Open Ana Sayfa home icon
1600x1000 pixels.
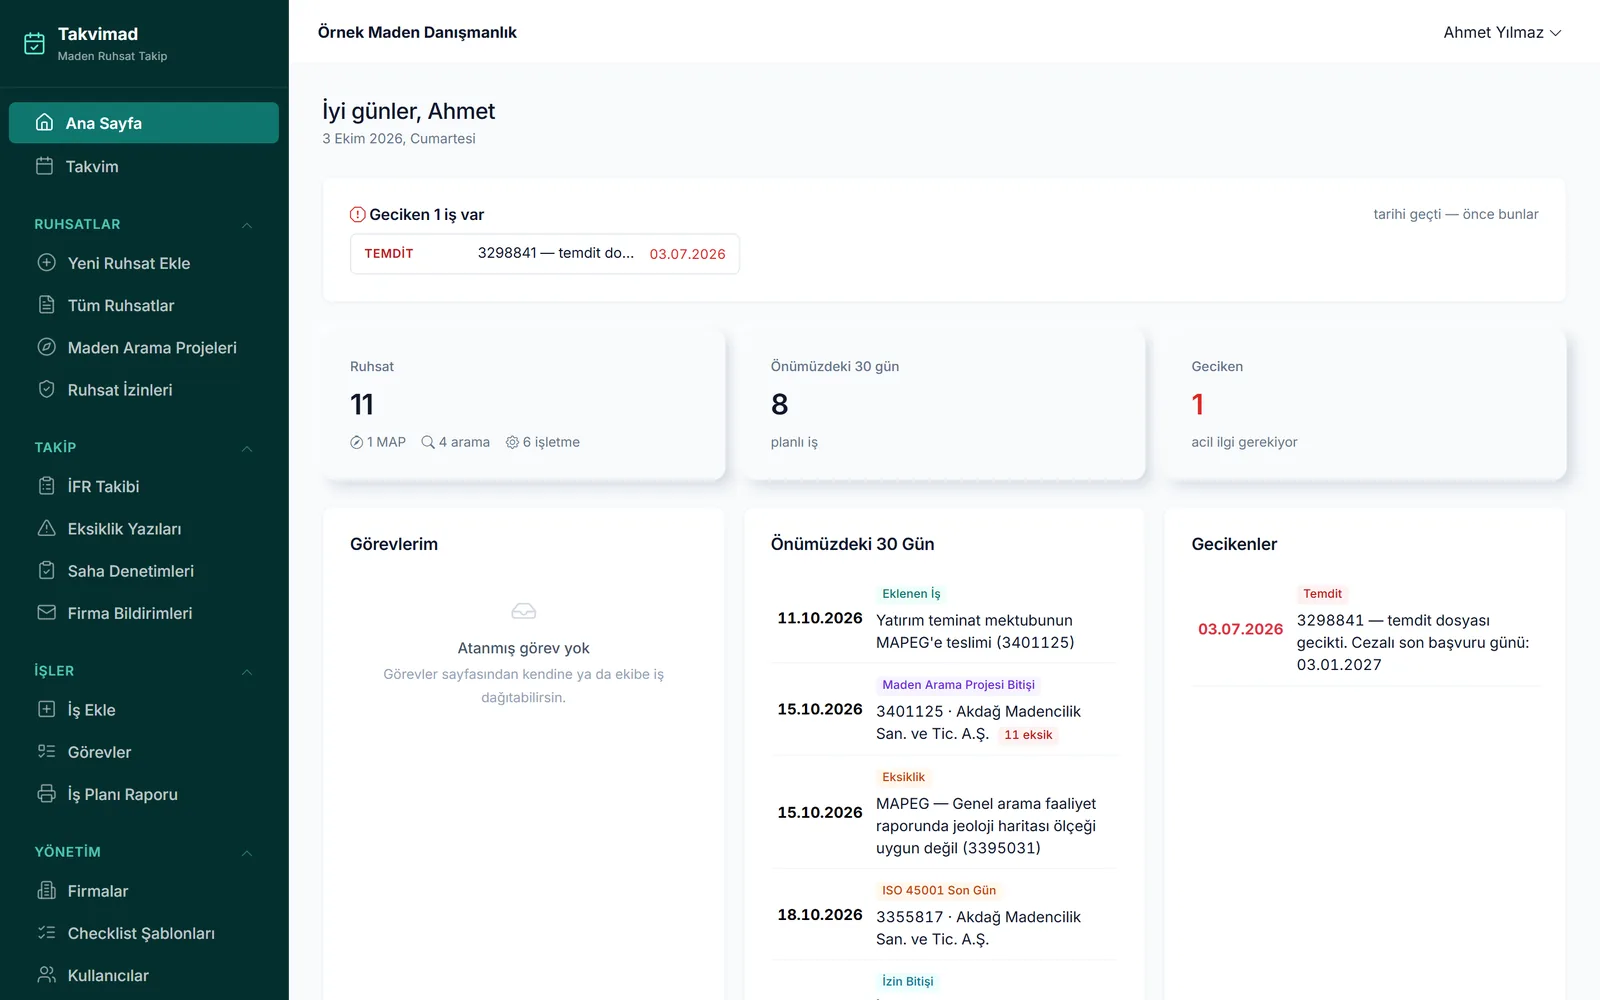[44, 122]
